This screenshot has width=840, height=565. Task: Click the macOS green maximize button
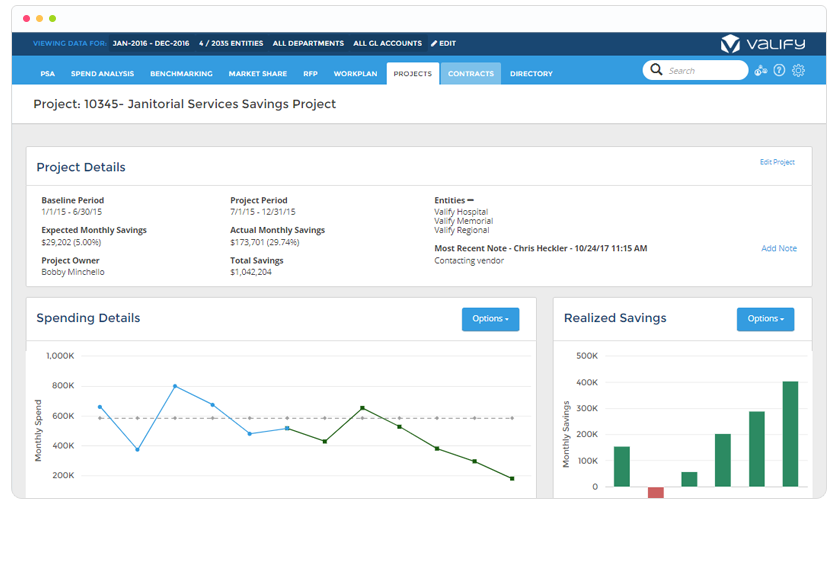click(52, 18)
